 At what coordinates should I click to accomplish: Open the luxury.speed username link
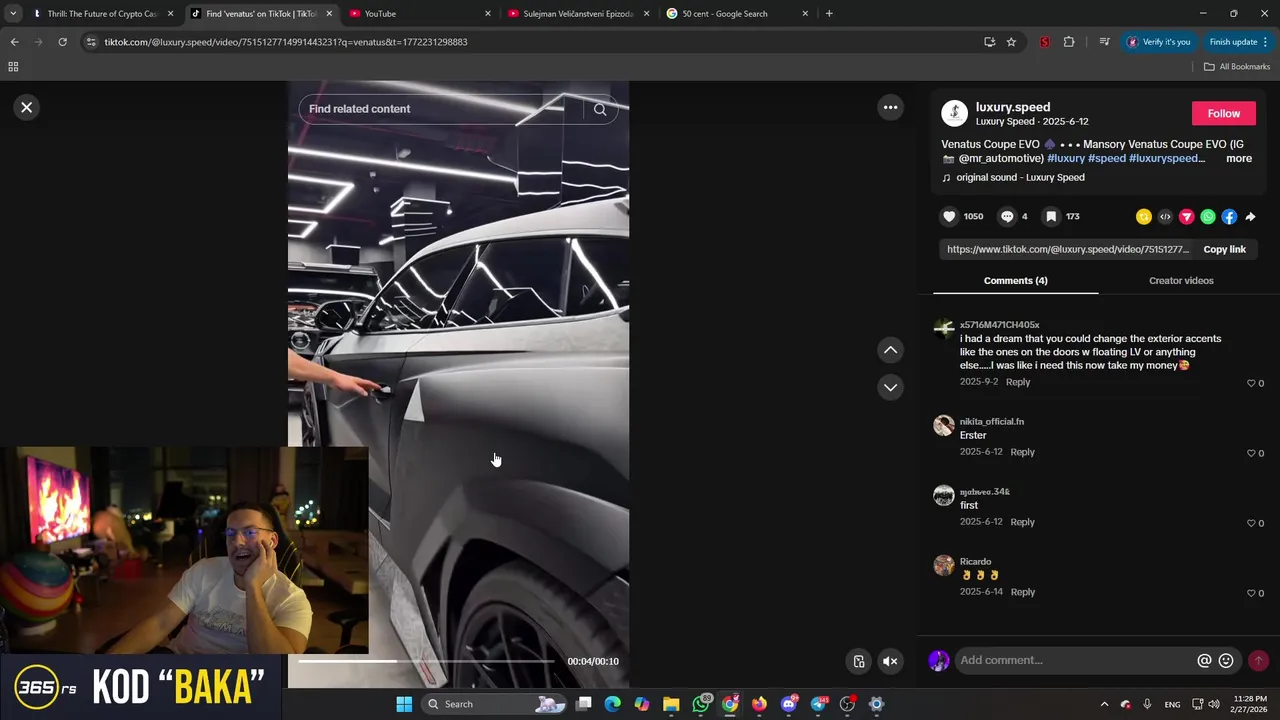pos(1013,107)
